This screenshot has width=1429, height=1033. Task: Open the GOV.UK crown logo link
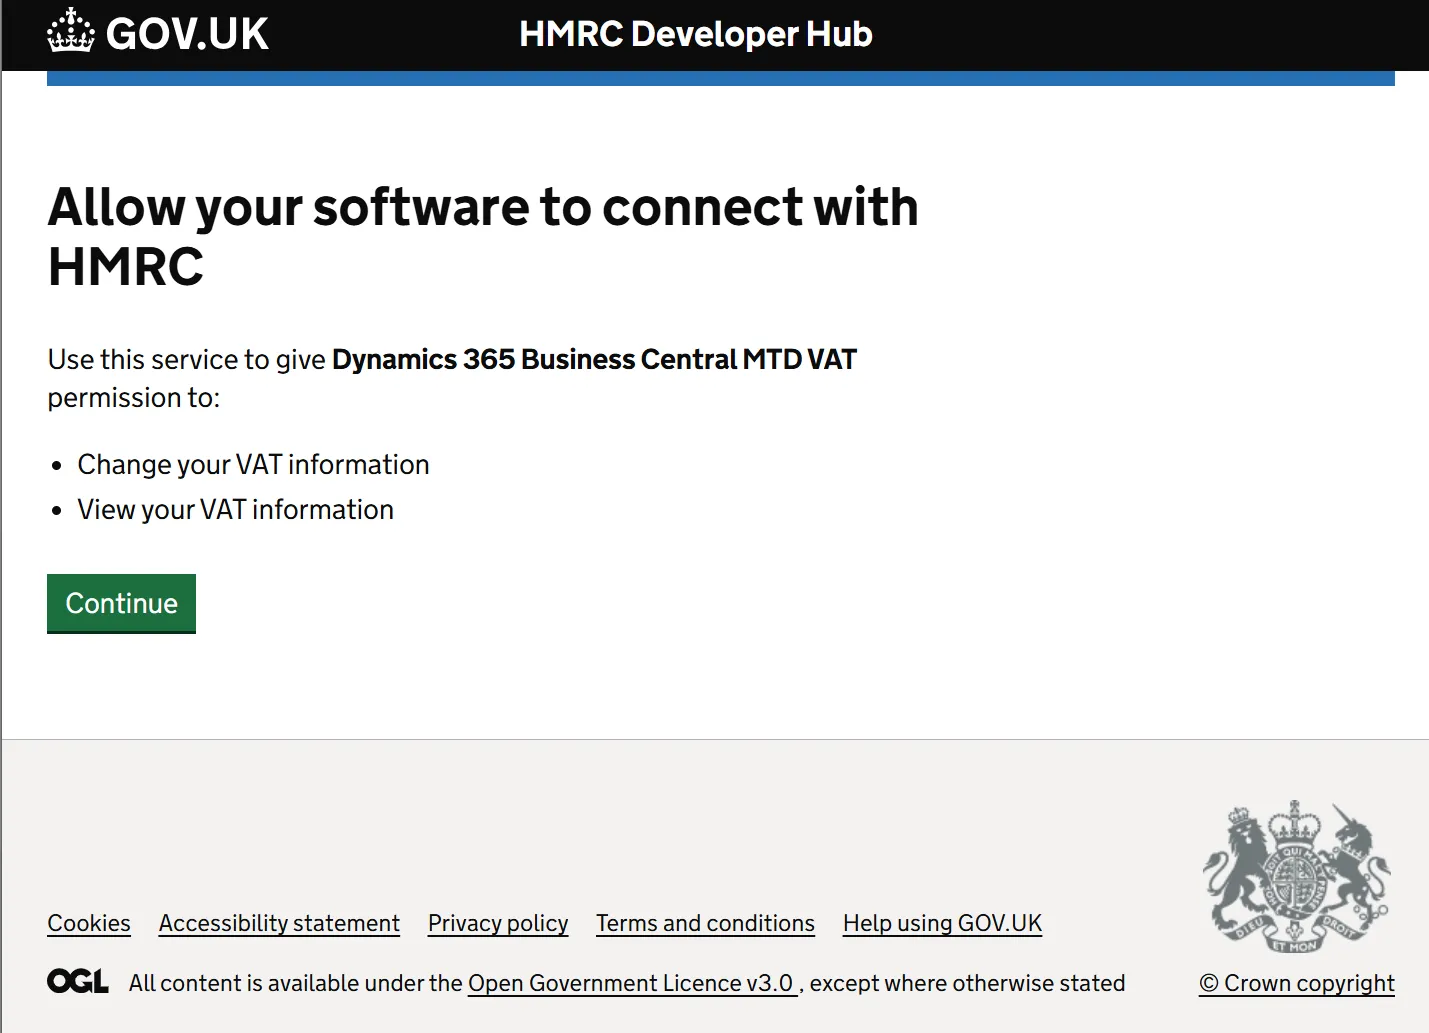click(158, 33)
